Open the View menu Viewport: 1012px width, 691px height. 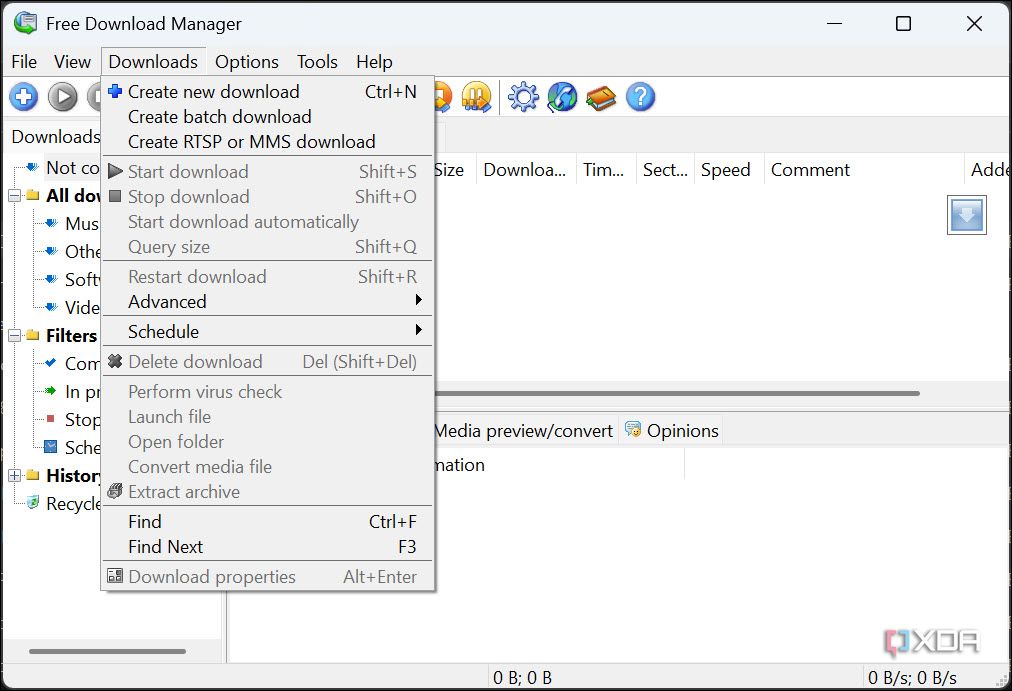72,62
